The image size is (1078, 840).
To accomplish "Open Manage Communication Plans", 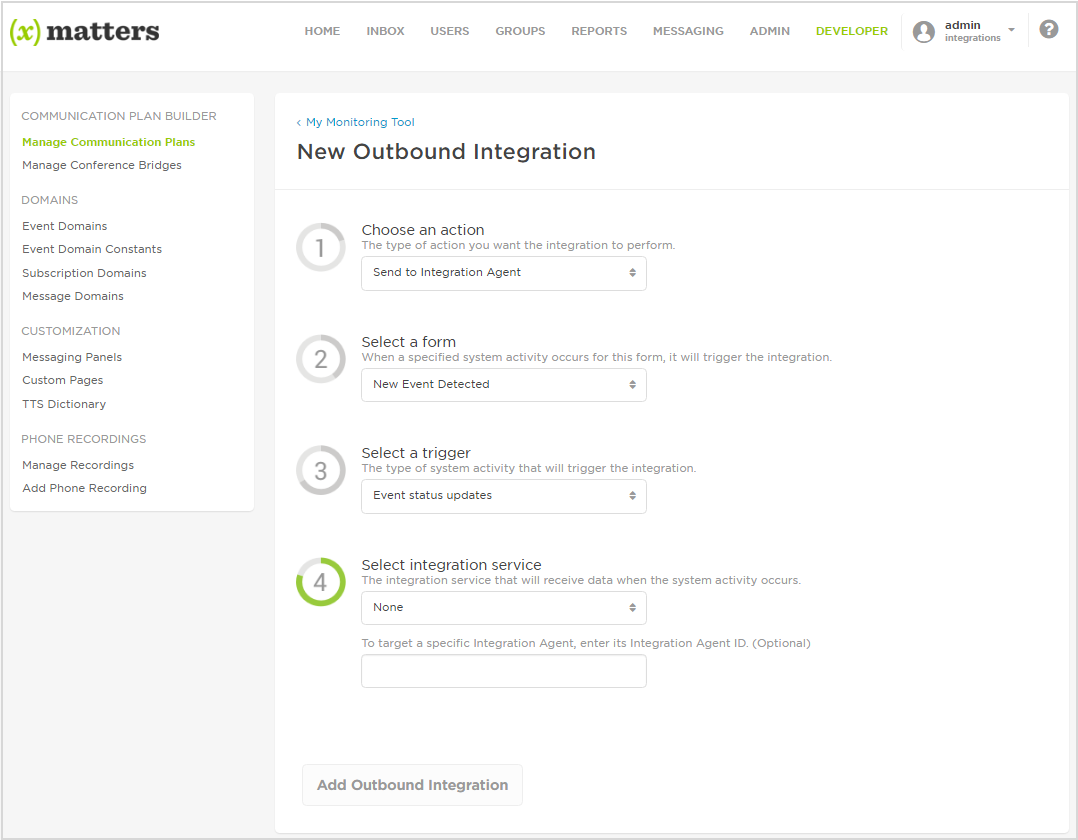I will (109, 142).
